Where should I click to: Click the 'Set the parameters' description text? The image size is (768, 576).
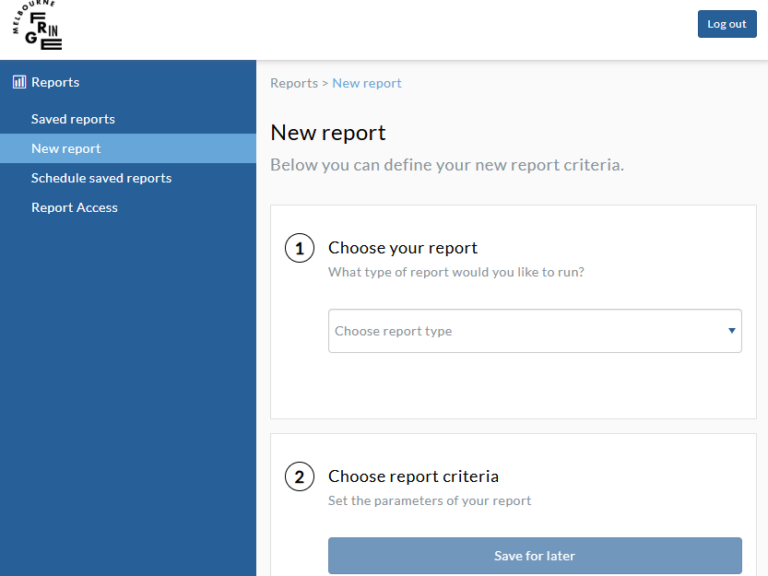pos(429,501)
